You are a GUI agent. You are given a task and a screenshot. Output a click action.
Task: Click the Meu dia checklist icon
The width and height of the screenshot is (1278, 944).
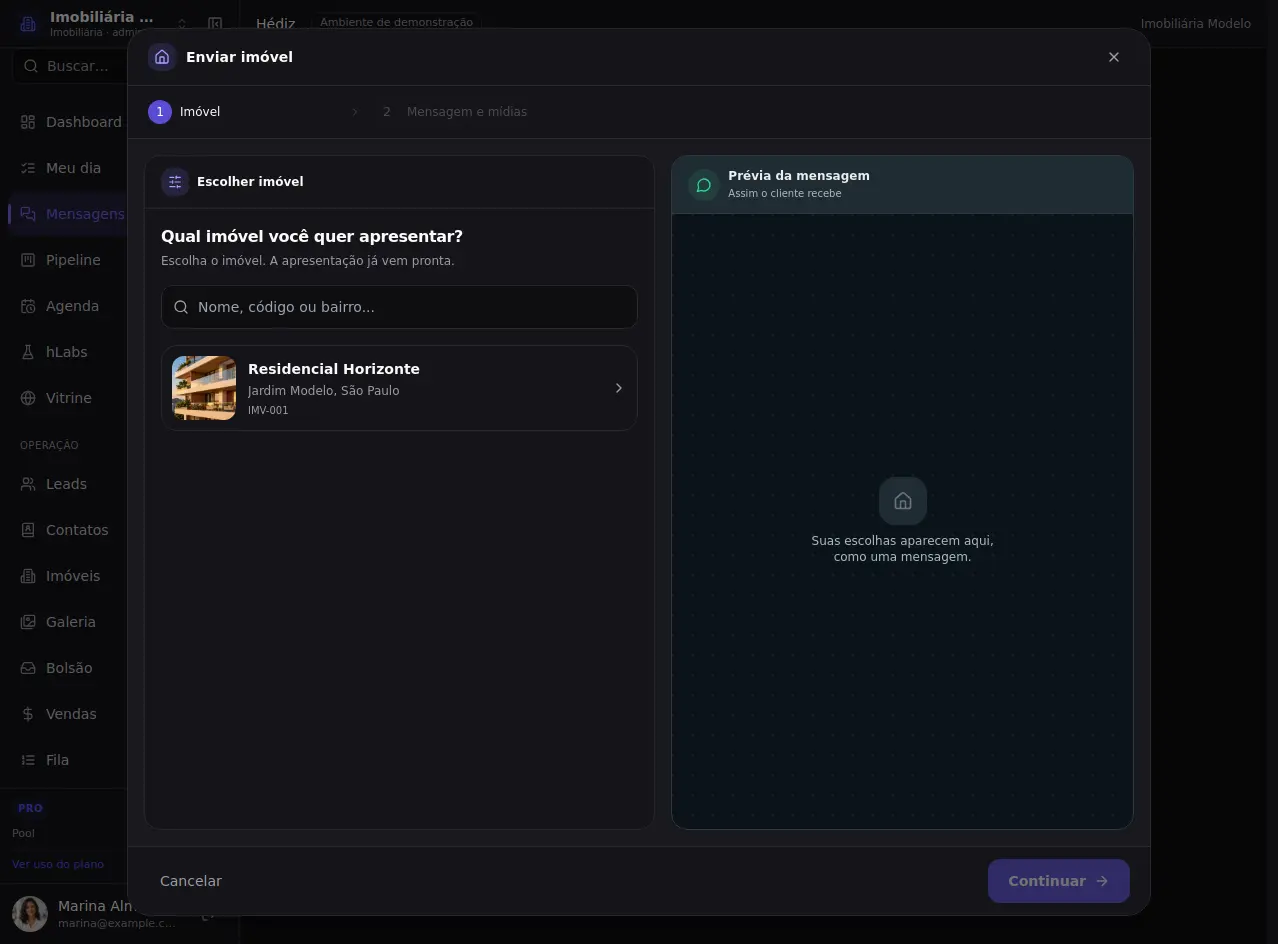[28, 168]
